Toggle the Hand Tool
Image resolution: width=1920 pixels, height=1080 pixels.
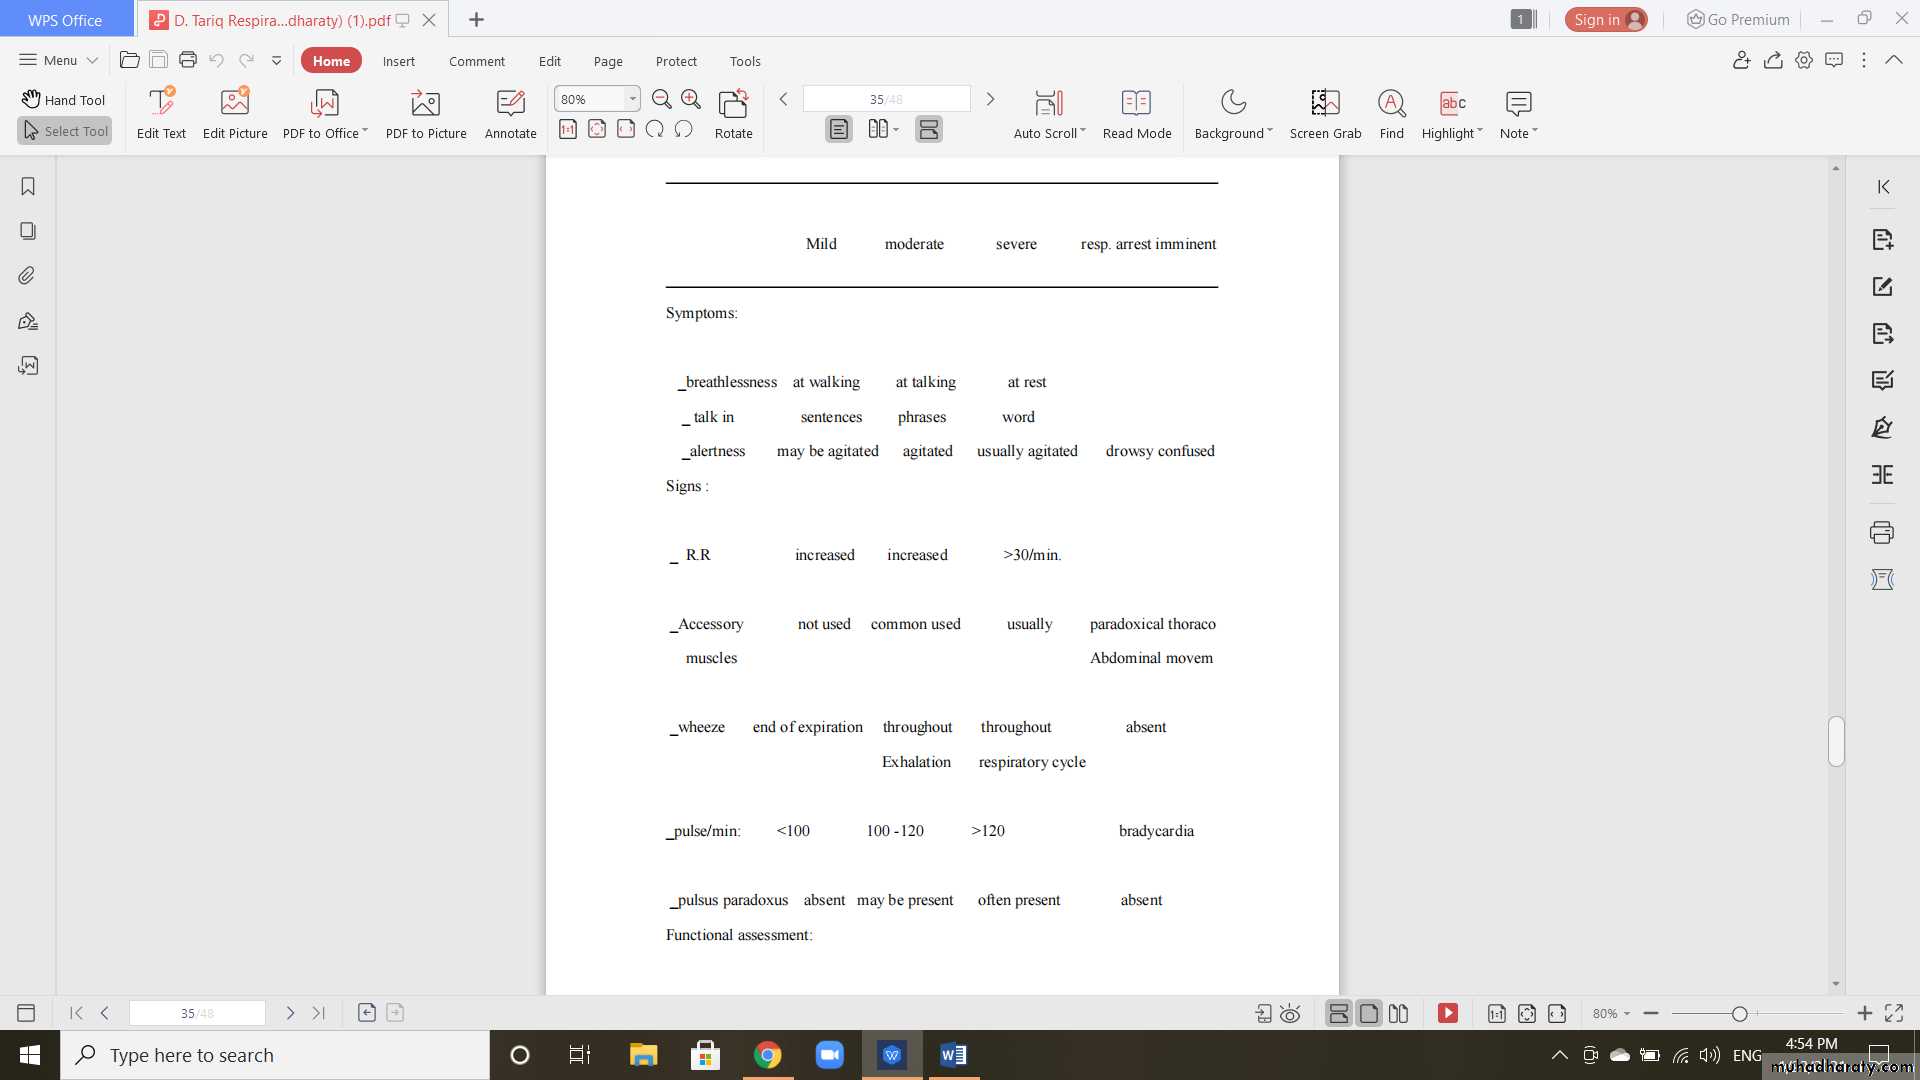tap(64, 100)
